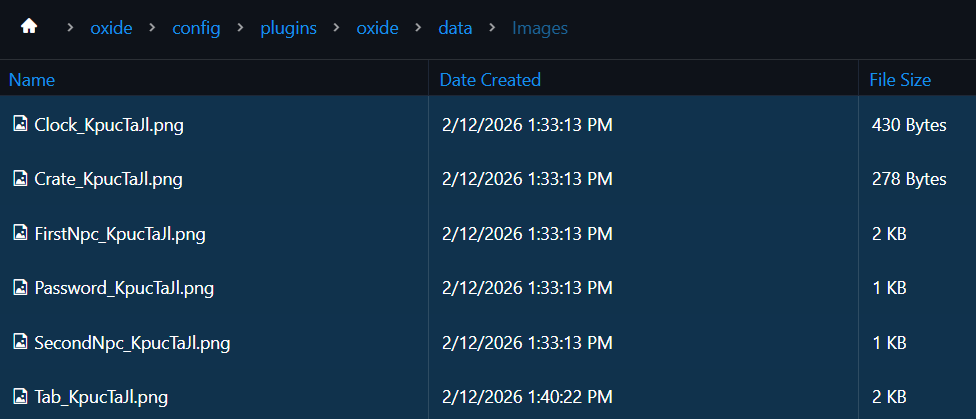
Task: Navigate to the config breadcrumb folder
Action: 196,28
